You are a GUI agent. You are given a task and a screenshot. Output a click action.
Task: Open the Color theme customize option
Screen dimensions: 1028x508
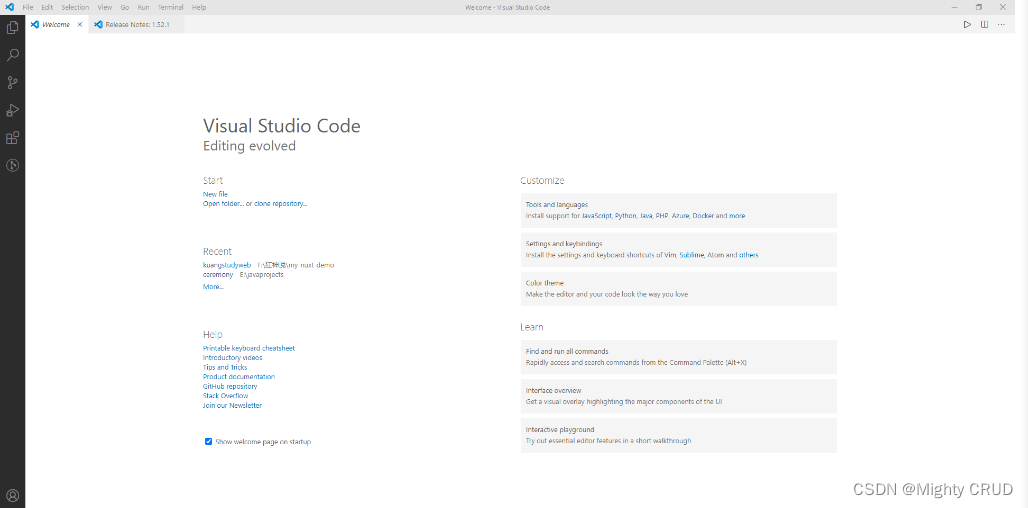point(679,288)
